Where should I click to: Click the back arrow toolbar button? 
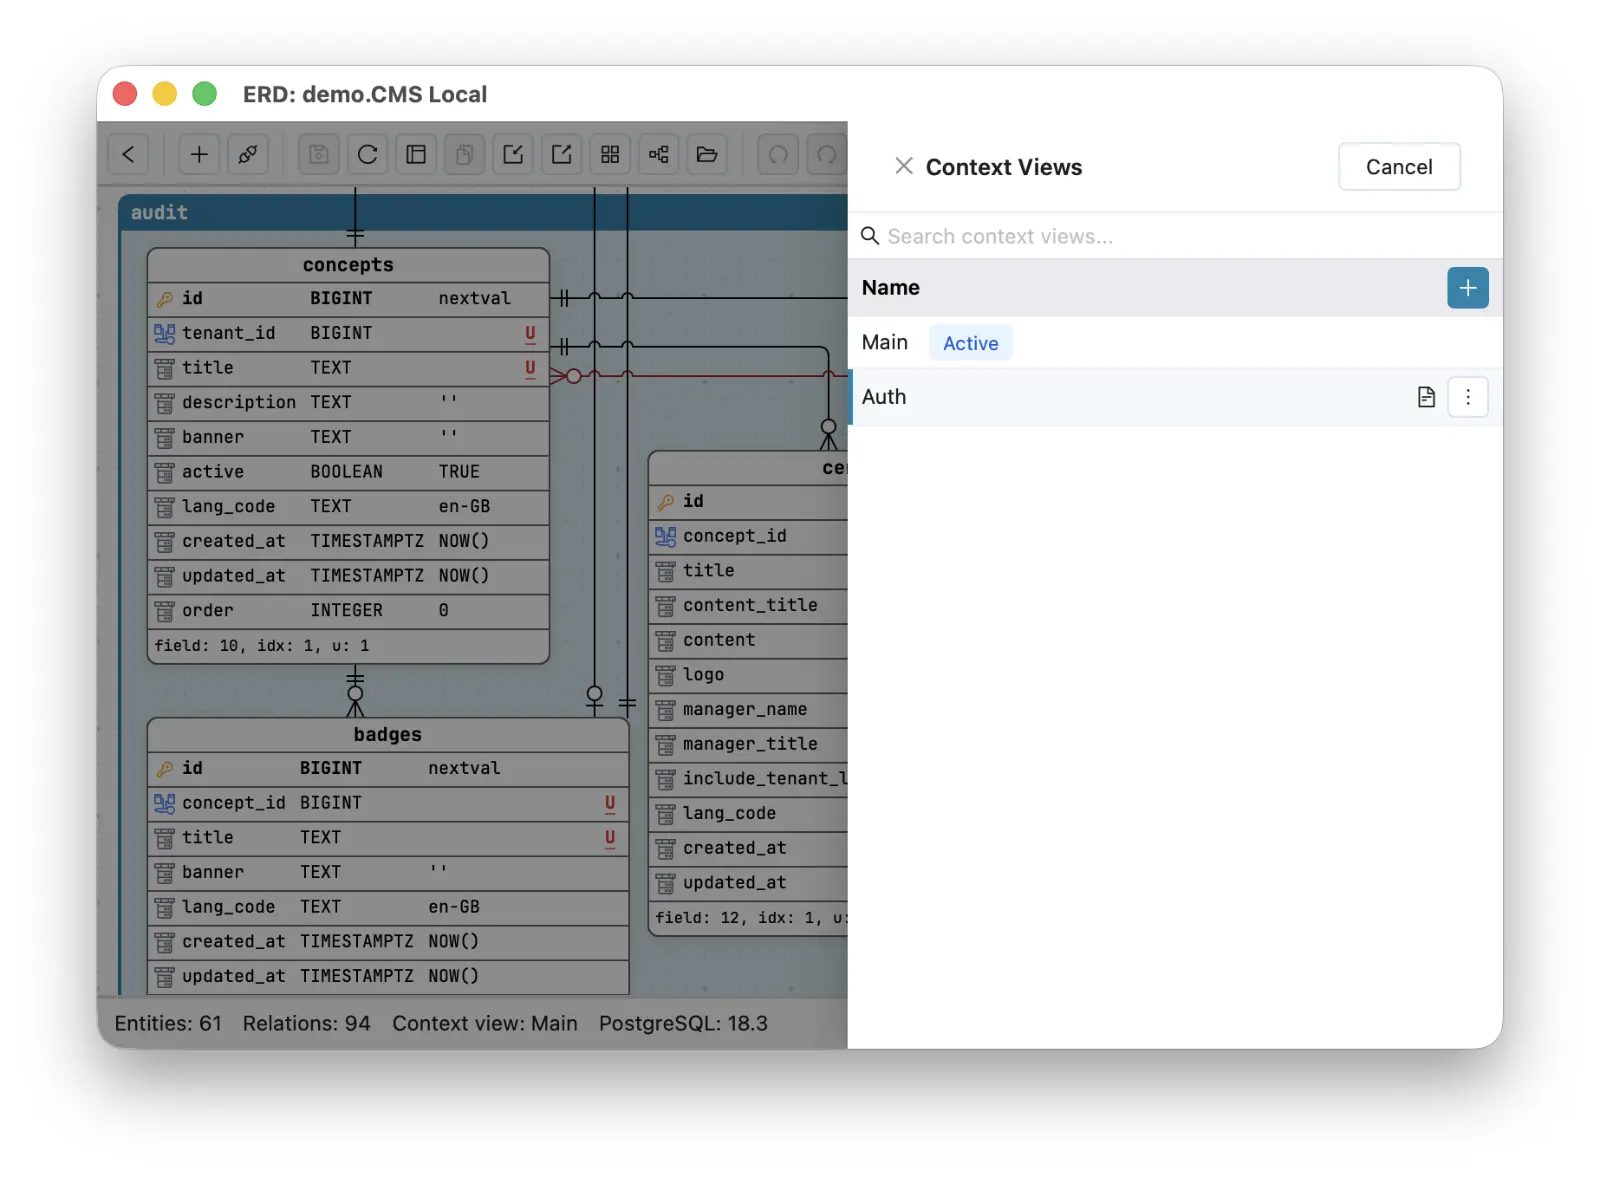(x=128, y=154)
